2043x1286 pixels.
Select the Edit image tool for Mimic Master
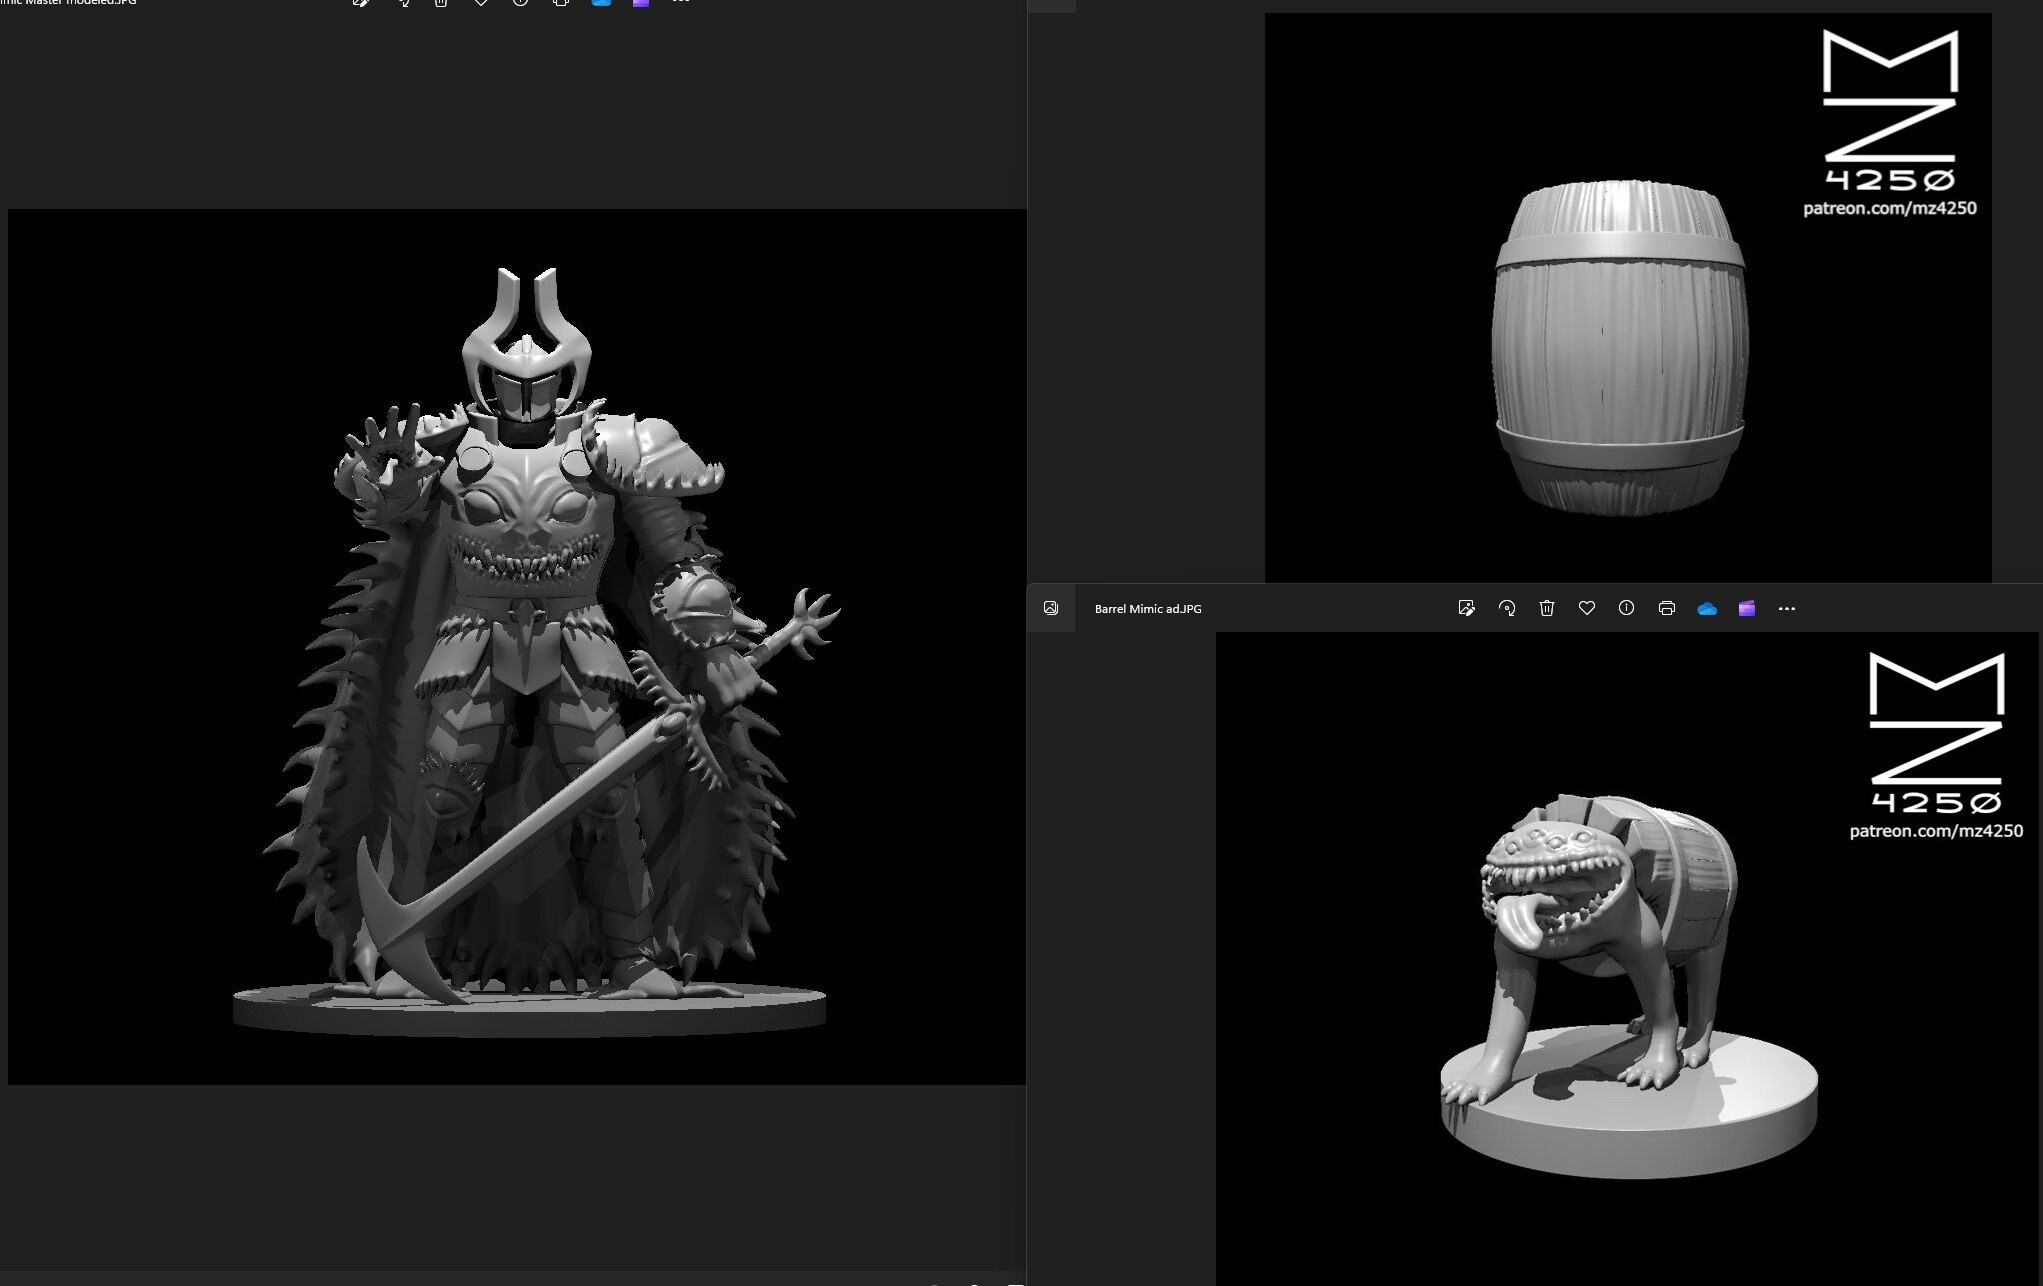tap(360, 3)
